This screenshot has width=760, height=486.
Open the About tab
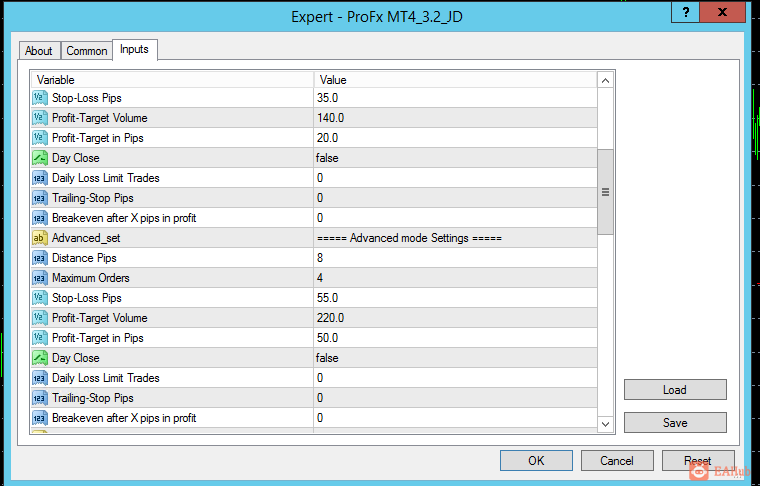point(39,51)
